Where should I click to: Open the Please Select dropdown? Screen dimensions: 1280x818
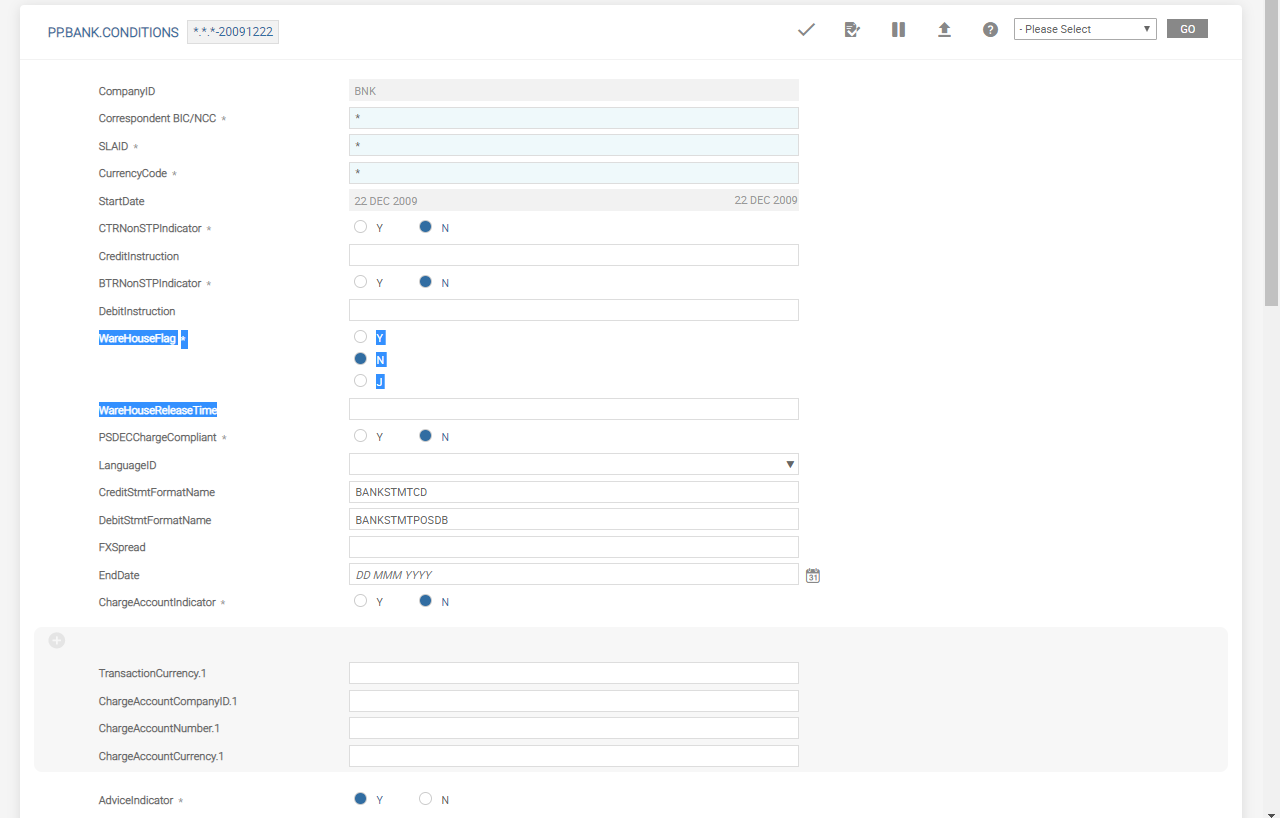click(1085, 29)
